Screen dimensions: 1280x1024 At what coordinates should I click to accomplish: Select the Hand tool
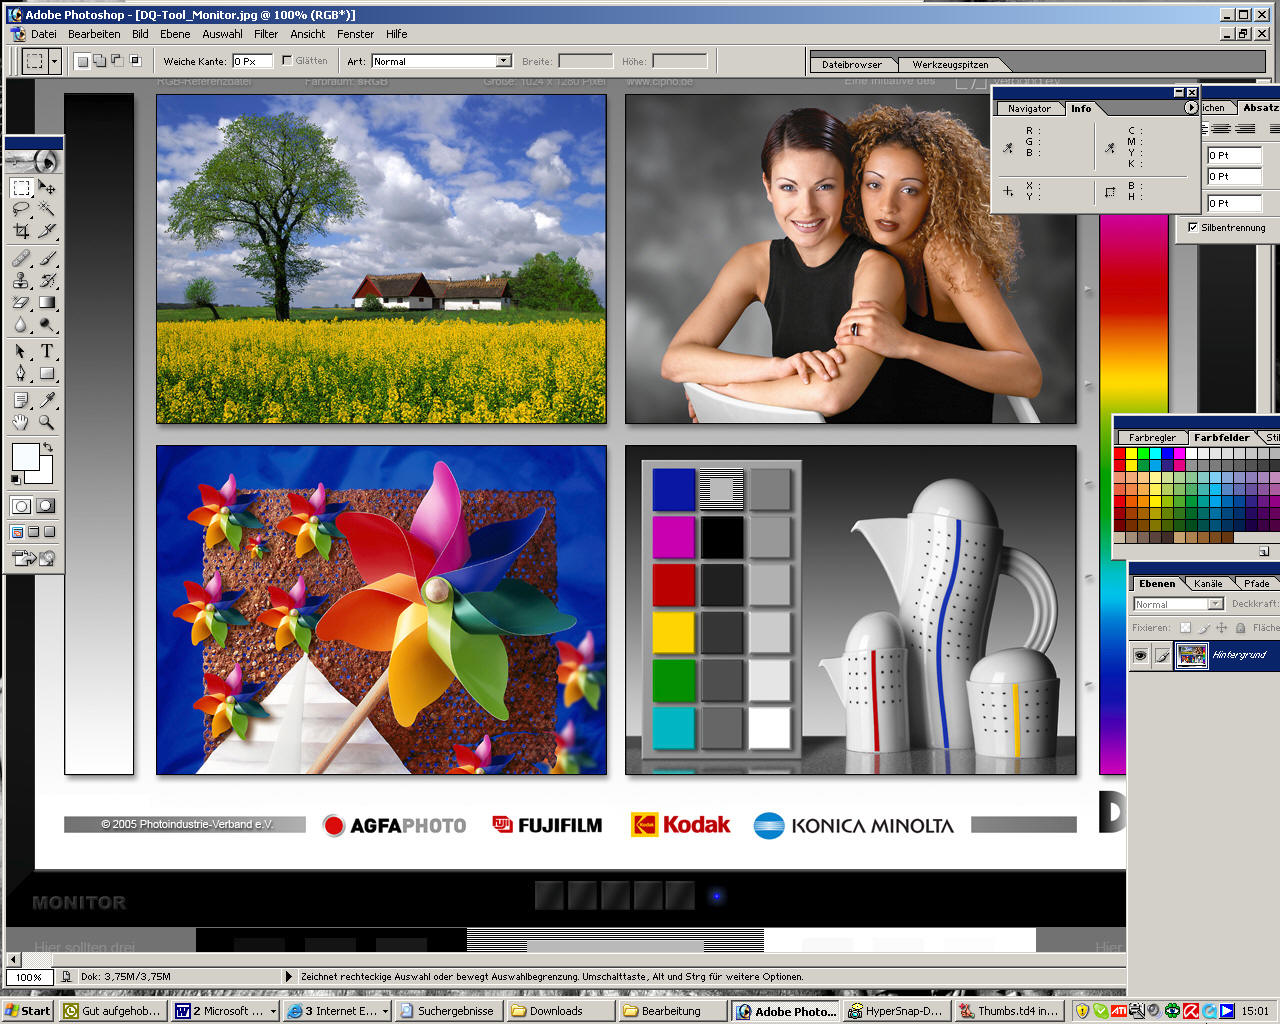(x=21, y=422)
